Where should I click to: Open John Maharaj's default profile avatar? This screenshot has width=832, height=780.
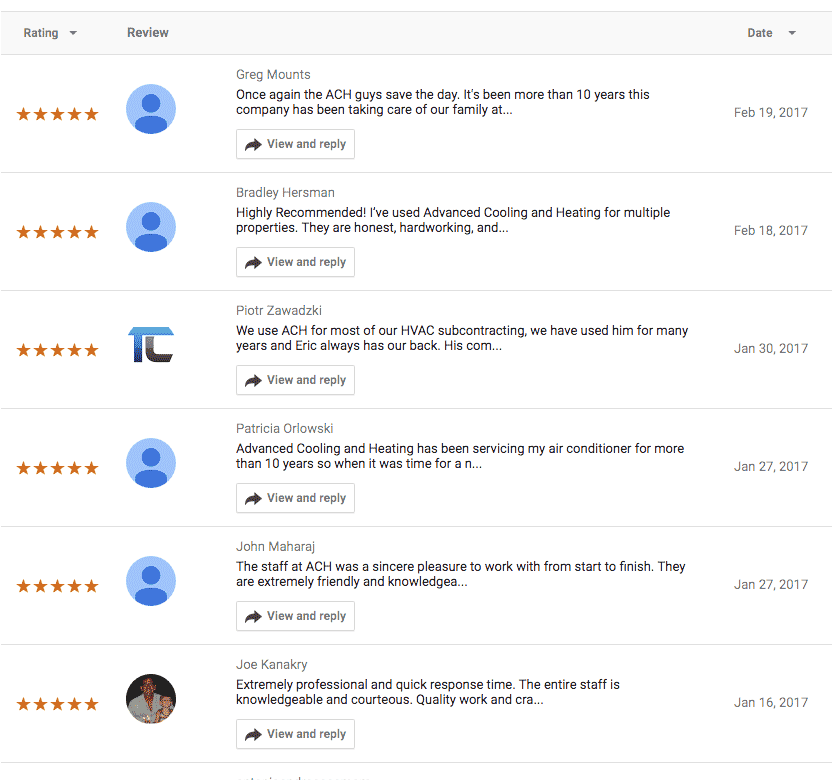pyautogui.click(x=151, y=581)
